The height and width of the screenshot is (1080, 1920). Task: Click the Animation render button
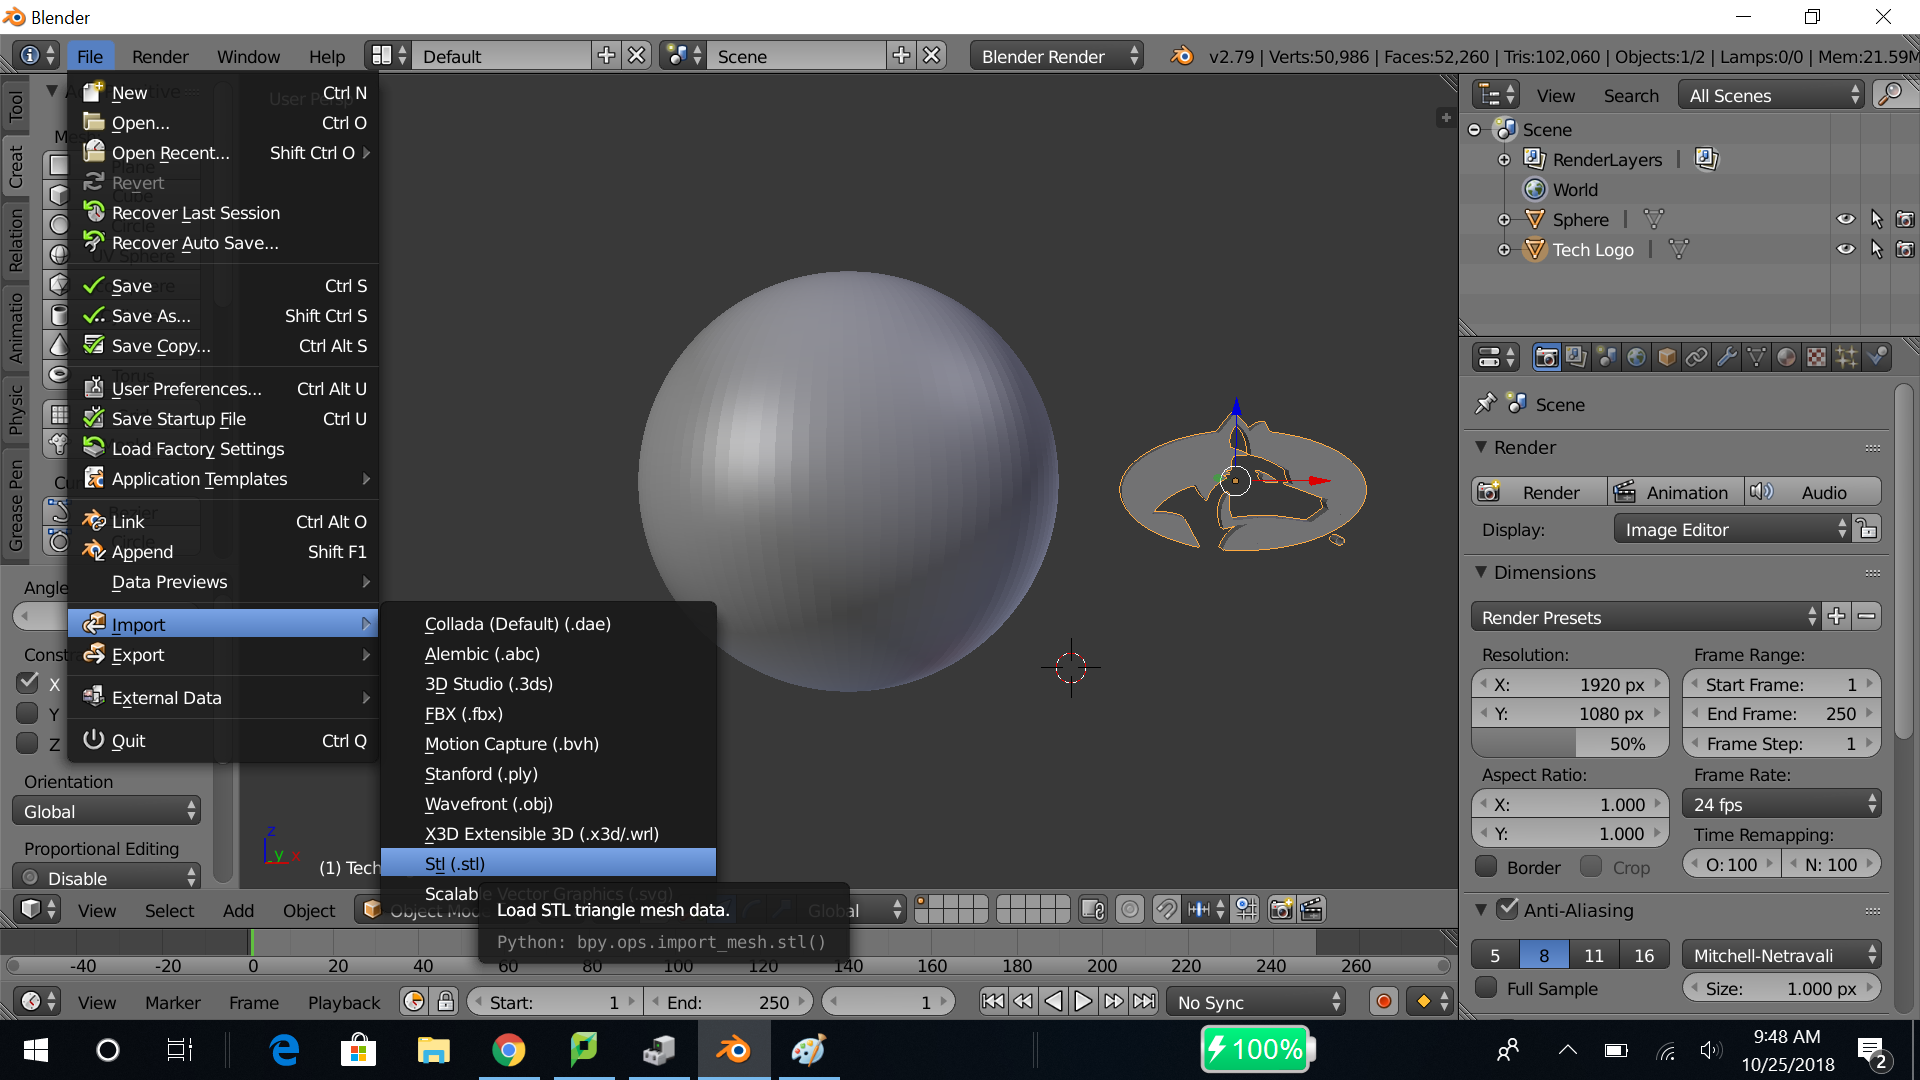click(1676, 492)
